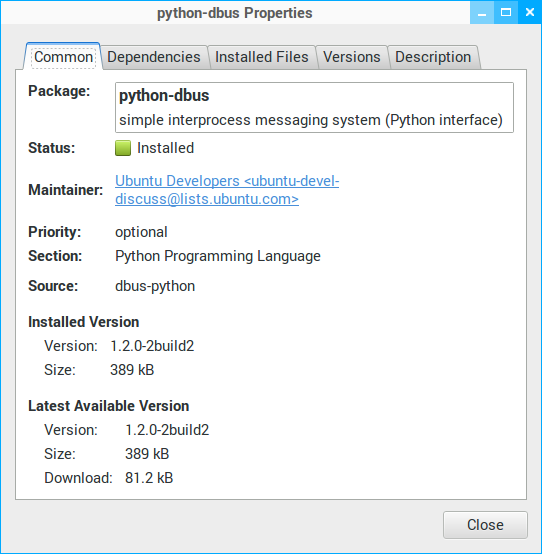
Task: Maximize the Properties window
Action: (506, 12)
